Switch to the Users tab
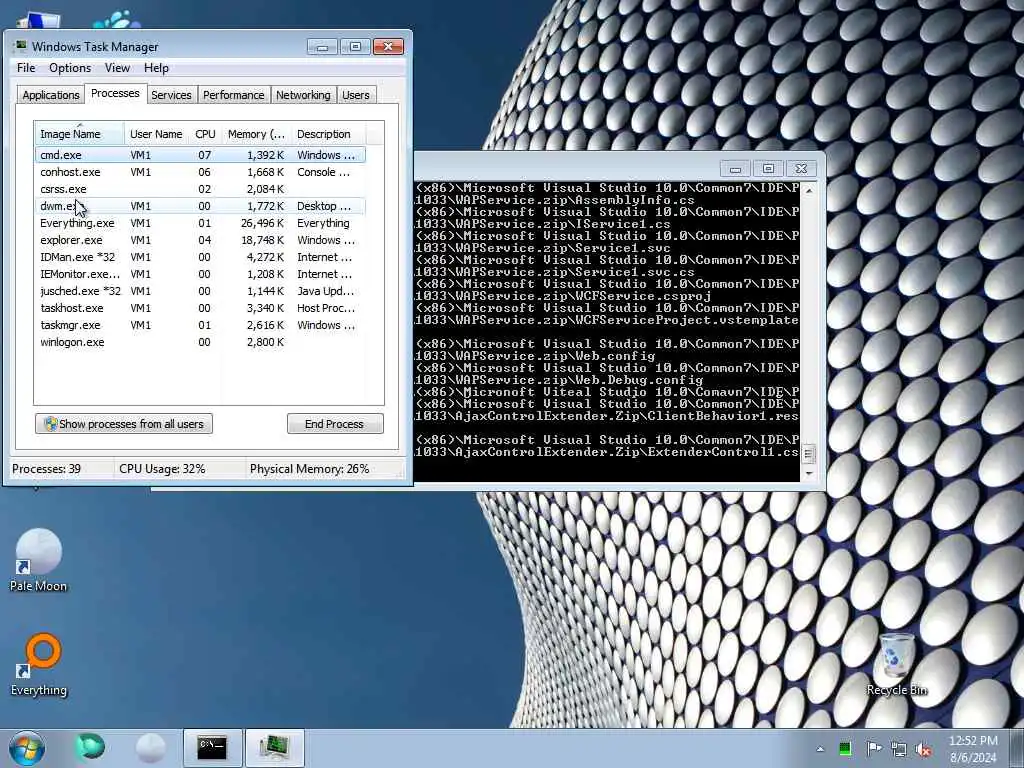1024x768 pixels. click(356, 95)
